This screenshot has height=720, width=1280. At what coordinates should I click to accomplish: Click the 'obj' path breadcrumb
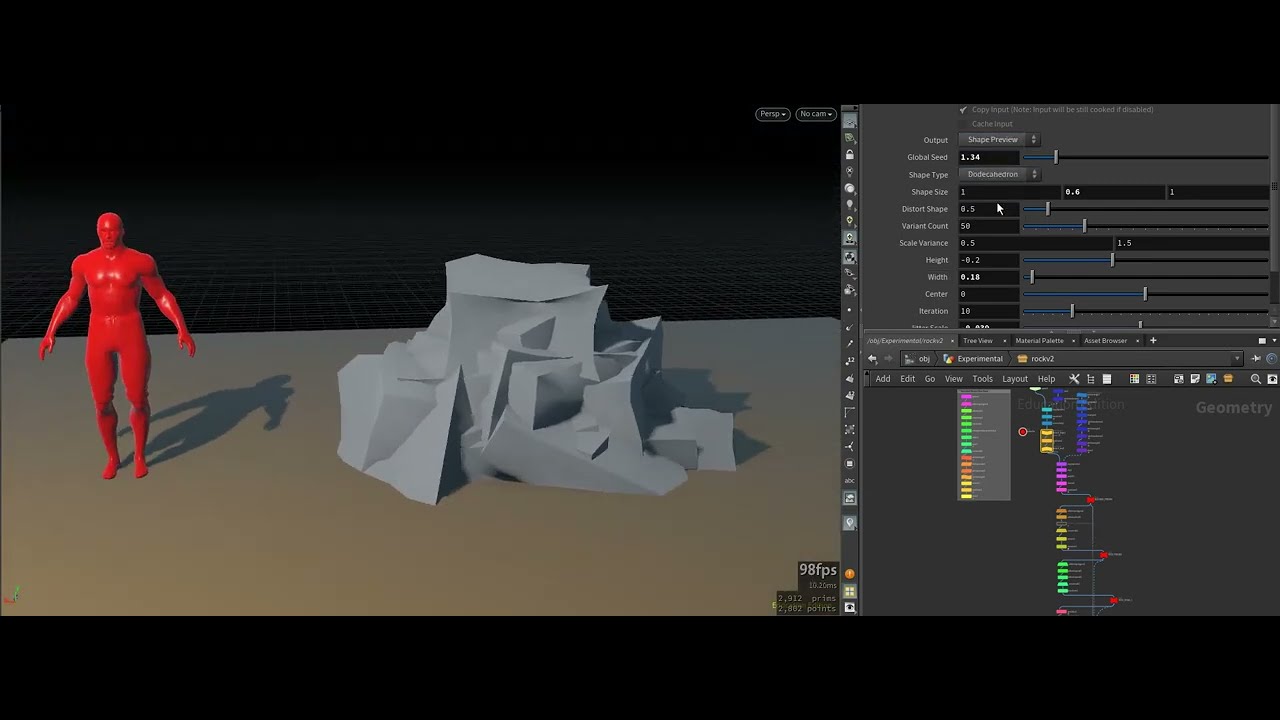(x=918, y=359)
